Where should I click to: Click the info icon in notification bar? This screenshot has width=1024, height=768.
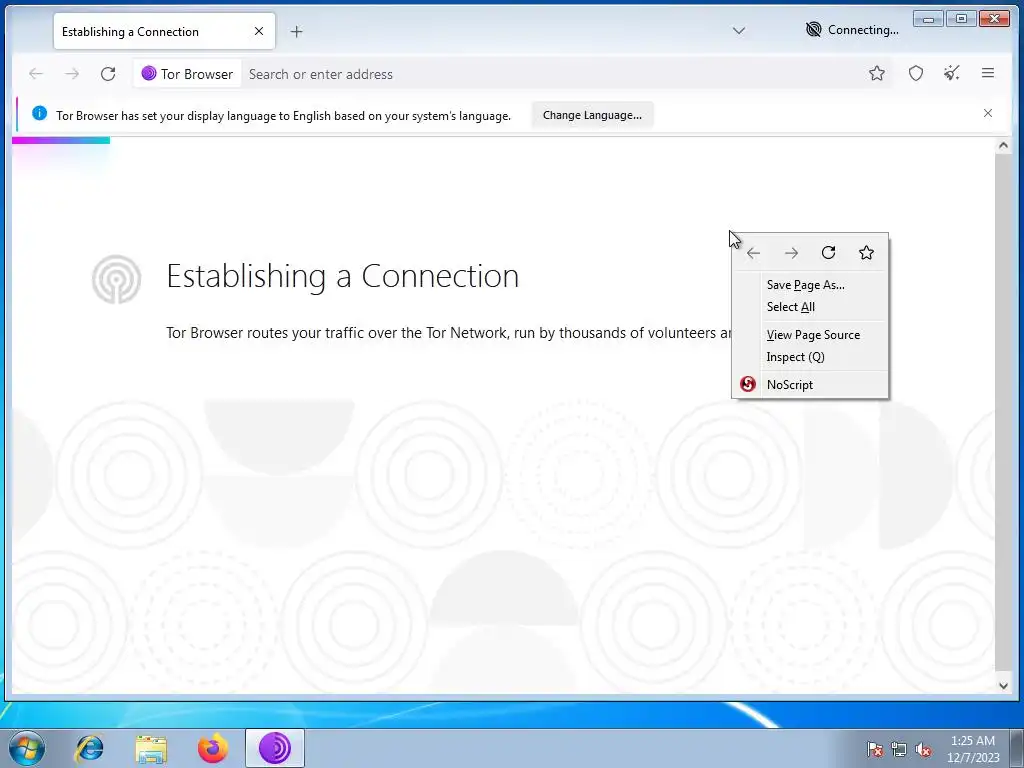click(39, 114)
